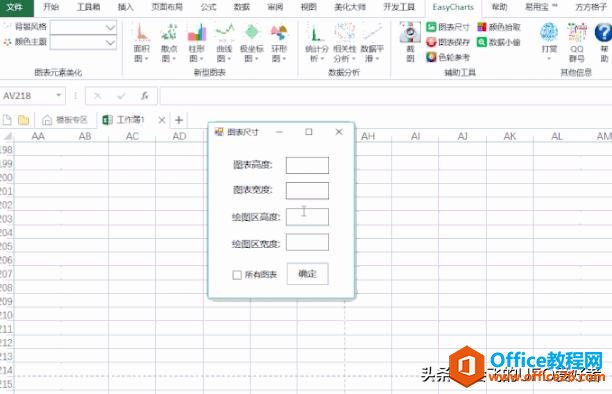Click the formula bar confirm checkmark icon

point(121,96)
